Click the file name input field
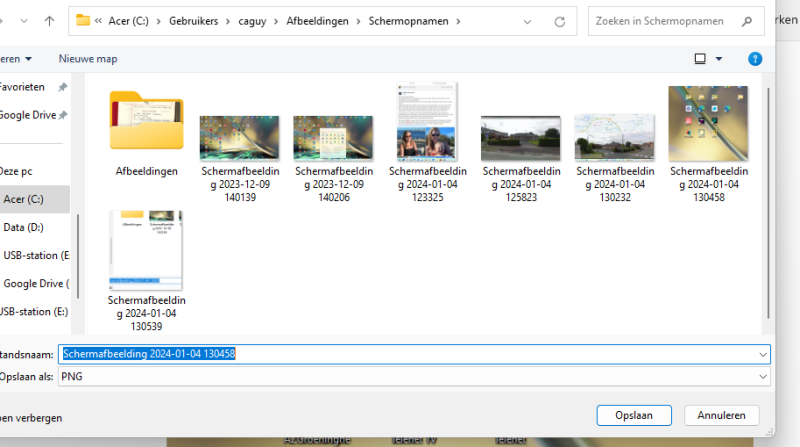The image size is (800, 447). pos(414,354)
